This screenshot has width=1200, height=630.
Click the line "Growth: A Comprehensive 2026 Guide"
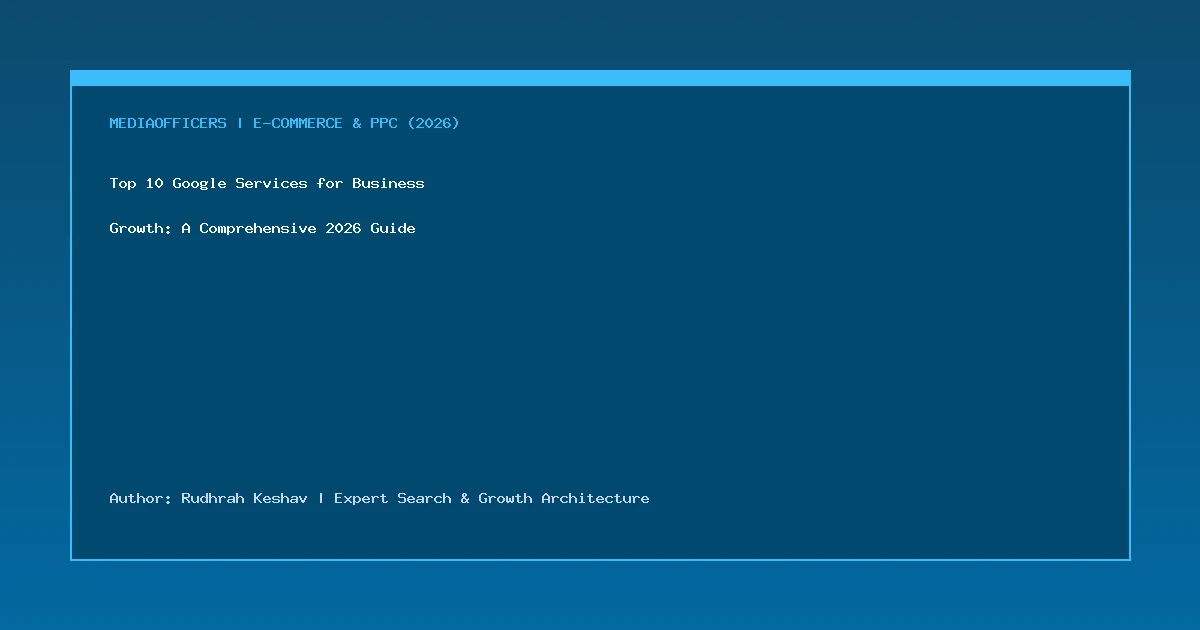coord(262,228)
